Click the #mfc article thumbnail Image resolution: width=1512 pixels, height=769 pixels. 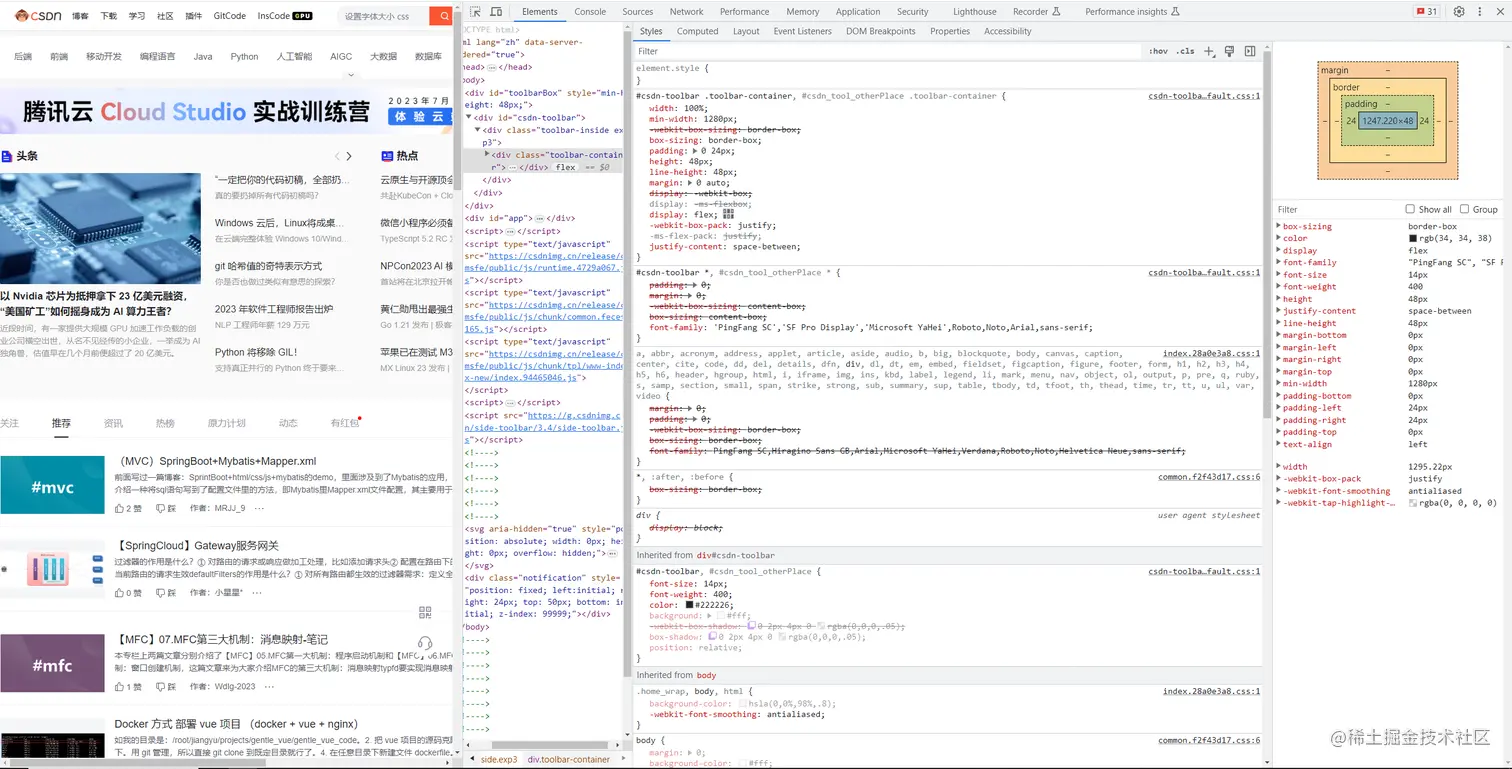52,663
